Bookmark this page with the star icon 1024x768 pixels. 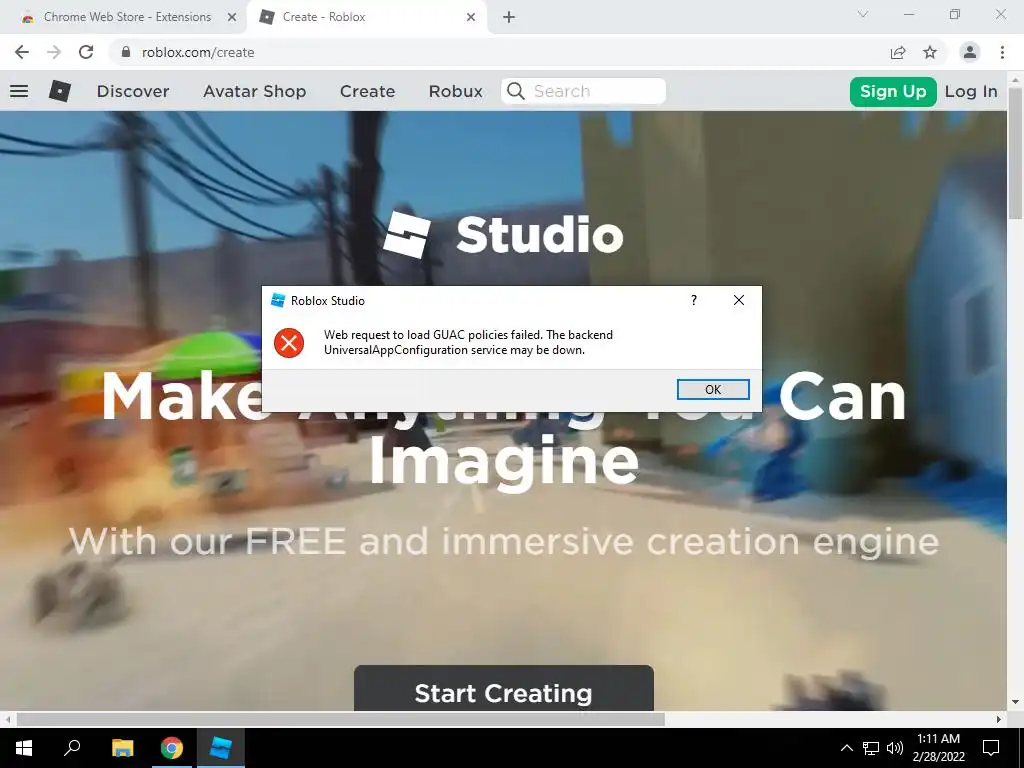click(930, 52)
